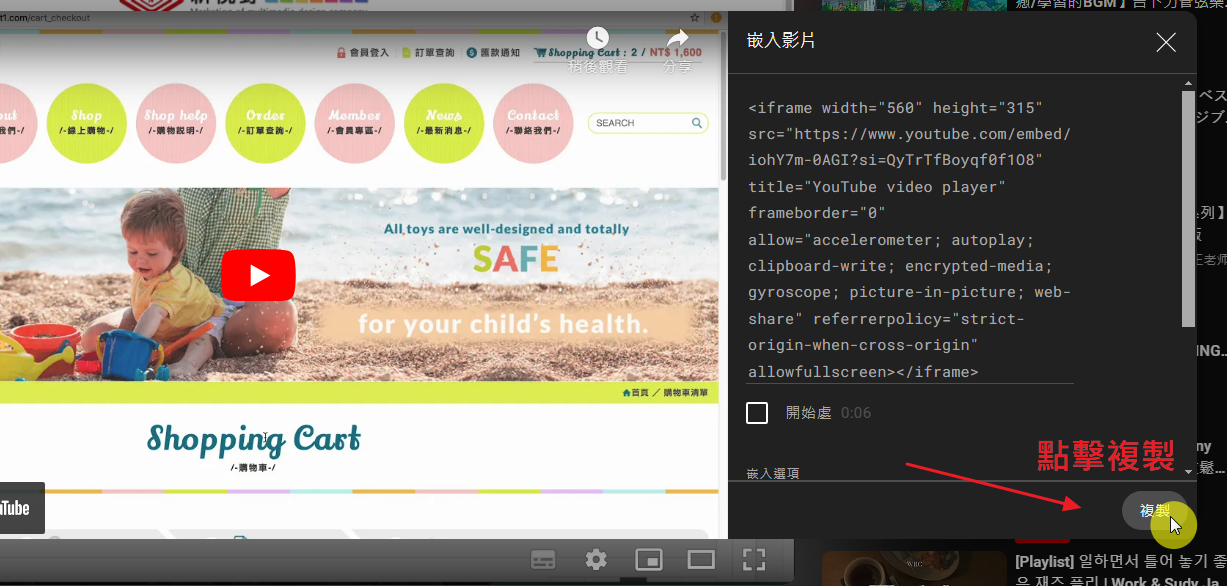The image size is (1227, 586).
Task: Click the 匯款通知 remittance notice link
Action: 500,53
